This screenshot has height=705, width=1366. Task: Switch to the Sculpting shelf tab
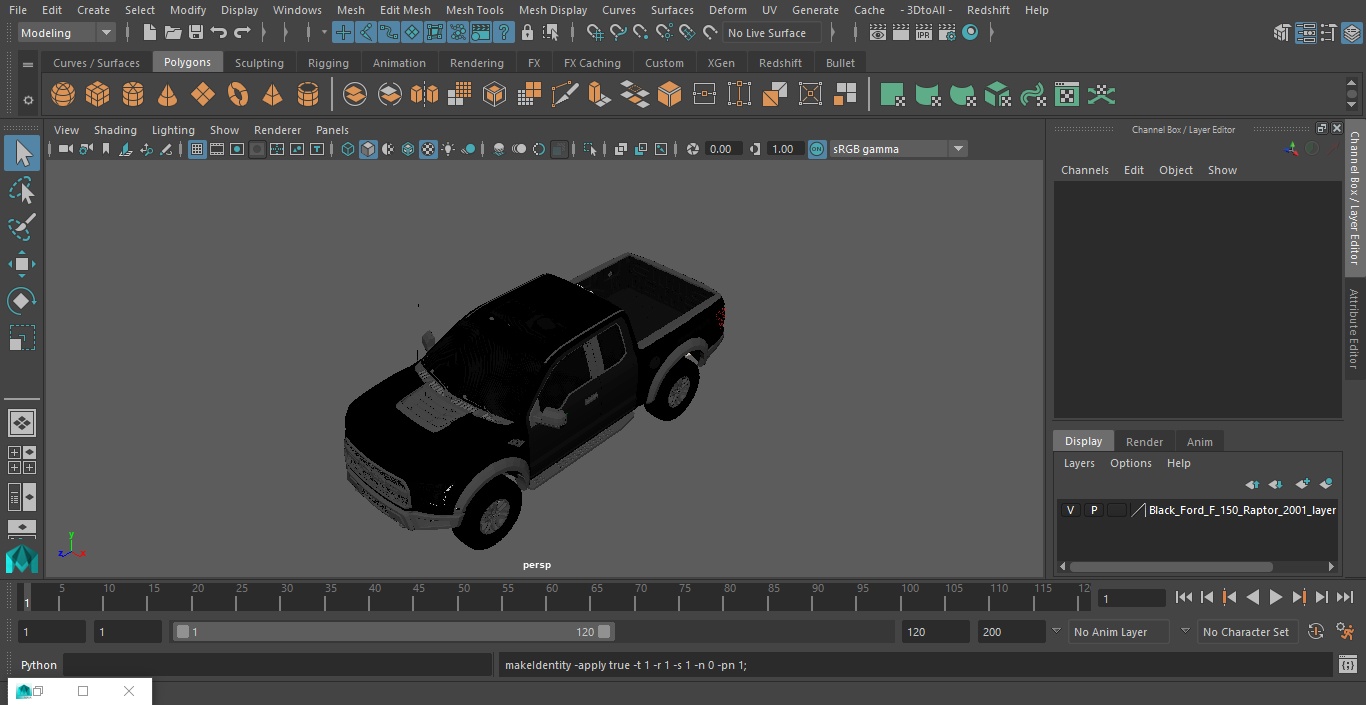(x=259, y=63)
